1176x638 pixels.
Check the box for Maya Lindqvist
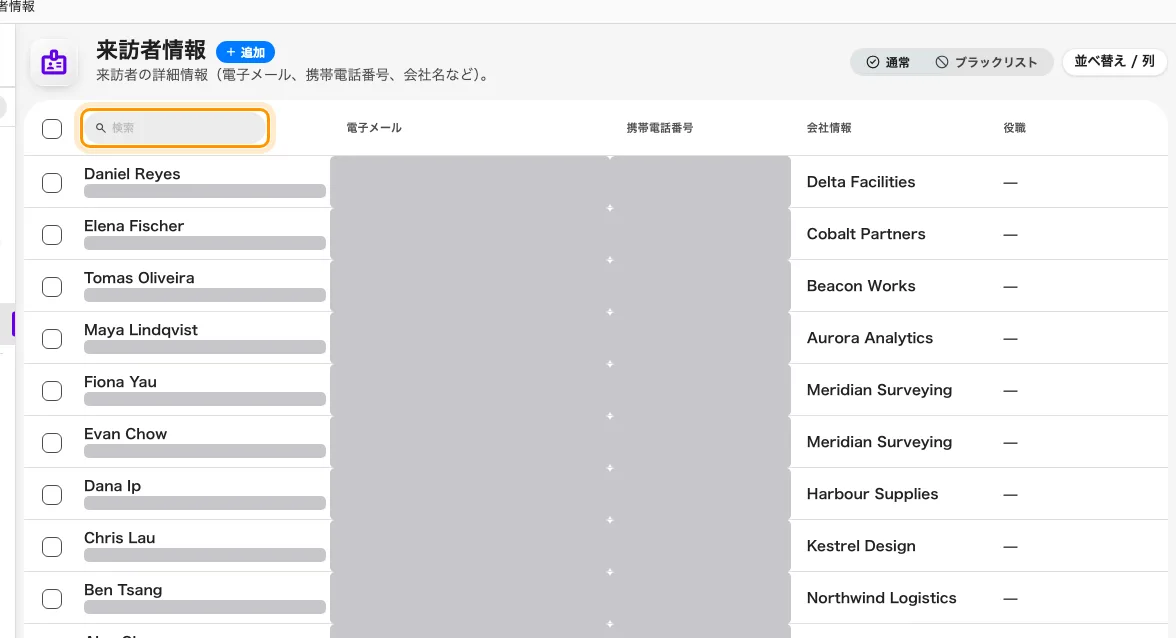click(x=52, y=339)
